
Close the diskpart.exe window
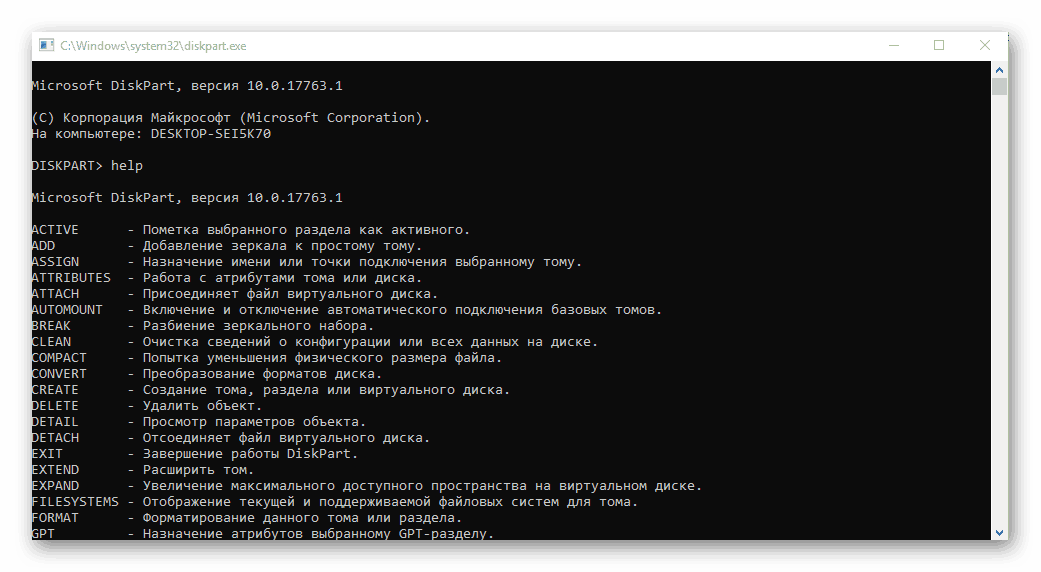click(x=985, y=45)
